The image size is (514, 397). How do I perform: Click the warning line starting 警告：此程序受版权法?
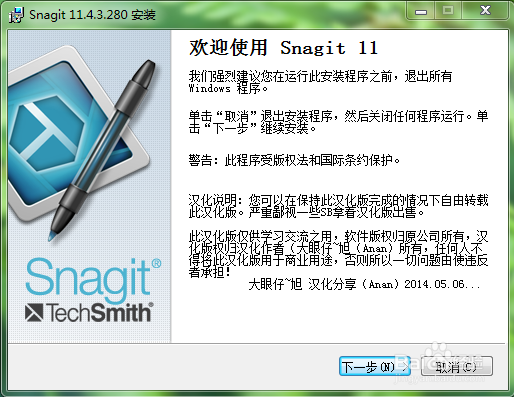click(294, 160)
